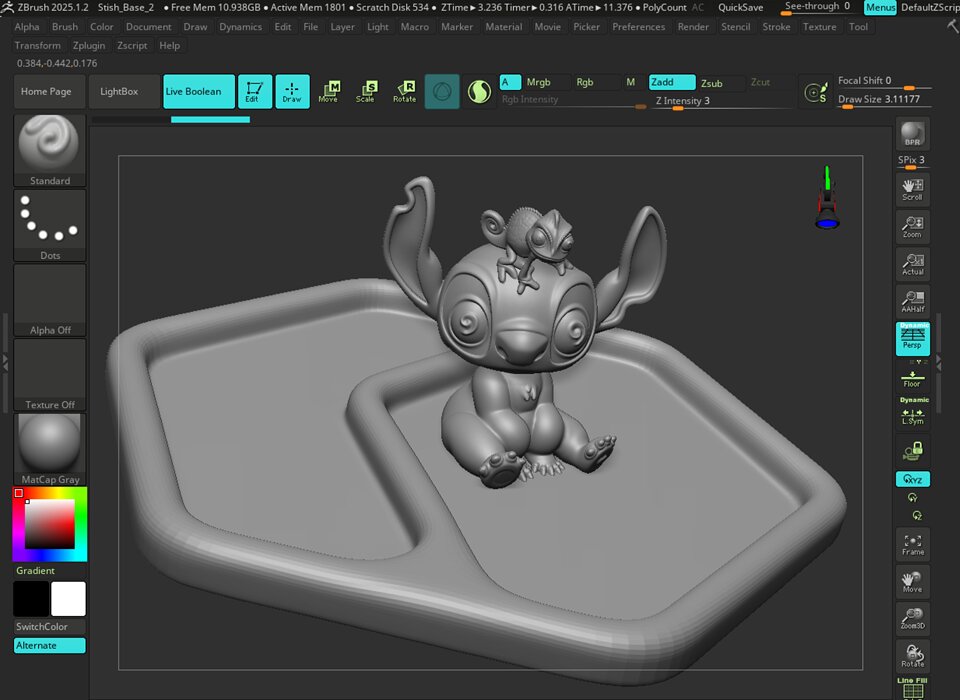Viewport: 960px width, 700px height.
Task: Toggle Line Fill polyframe
Action: (x=912, y=688)
